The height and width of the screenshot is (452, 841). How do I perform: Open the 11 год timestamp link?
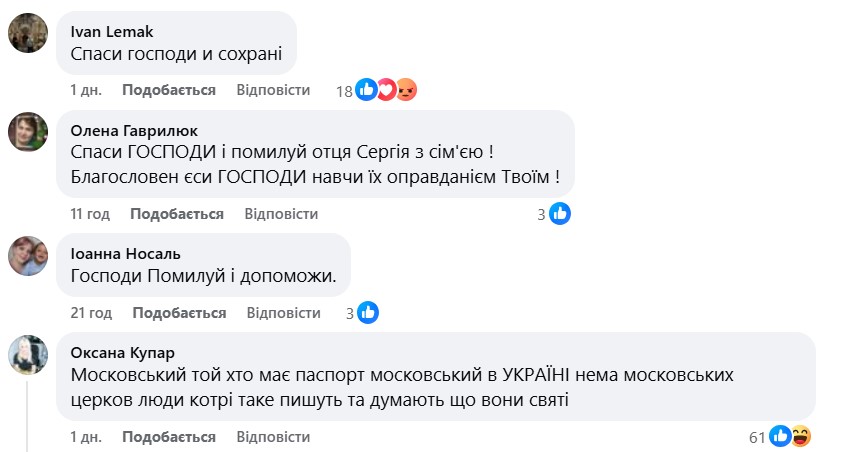(x=89, y=214)
